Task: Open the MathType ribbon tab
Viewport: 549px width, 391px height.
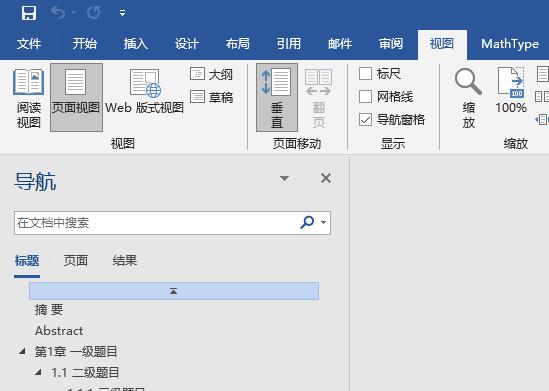Action: pyautogui.click(x=510, y=44)
